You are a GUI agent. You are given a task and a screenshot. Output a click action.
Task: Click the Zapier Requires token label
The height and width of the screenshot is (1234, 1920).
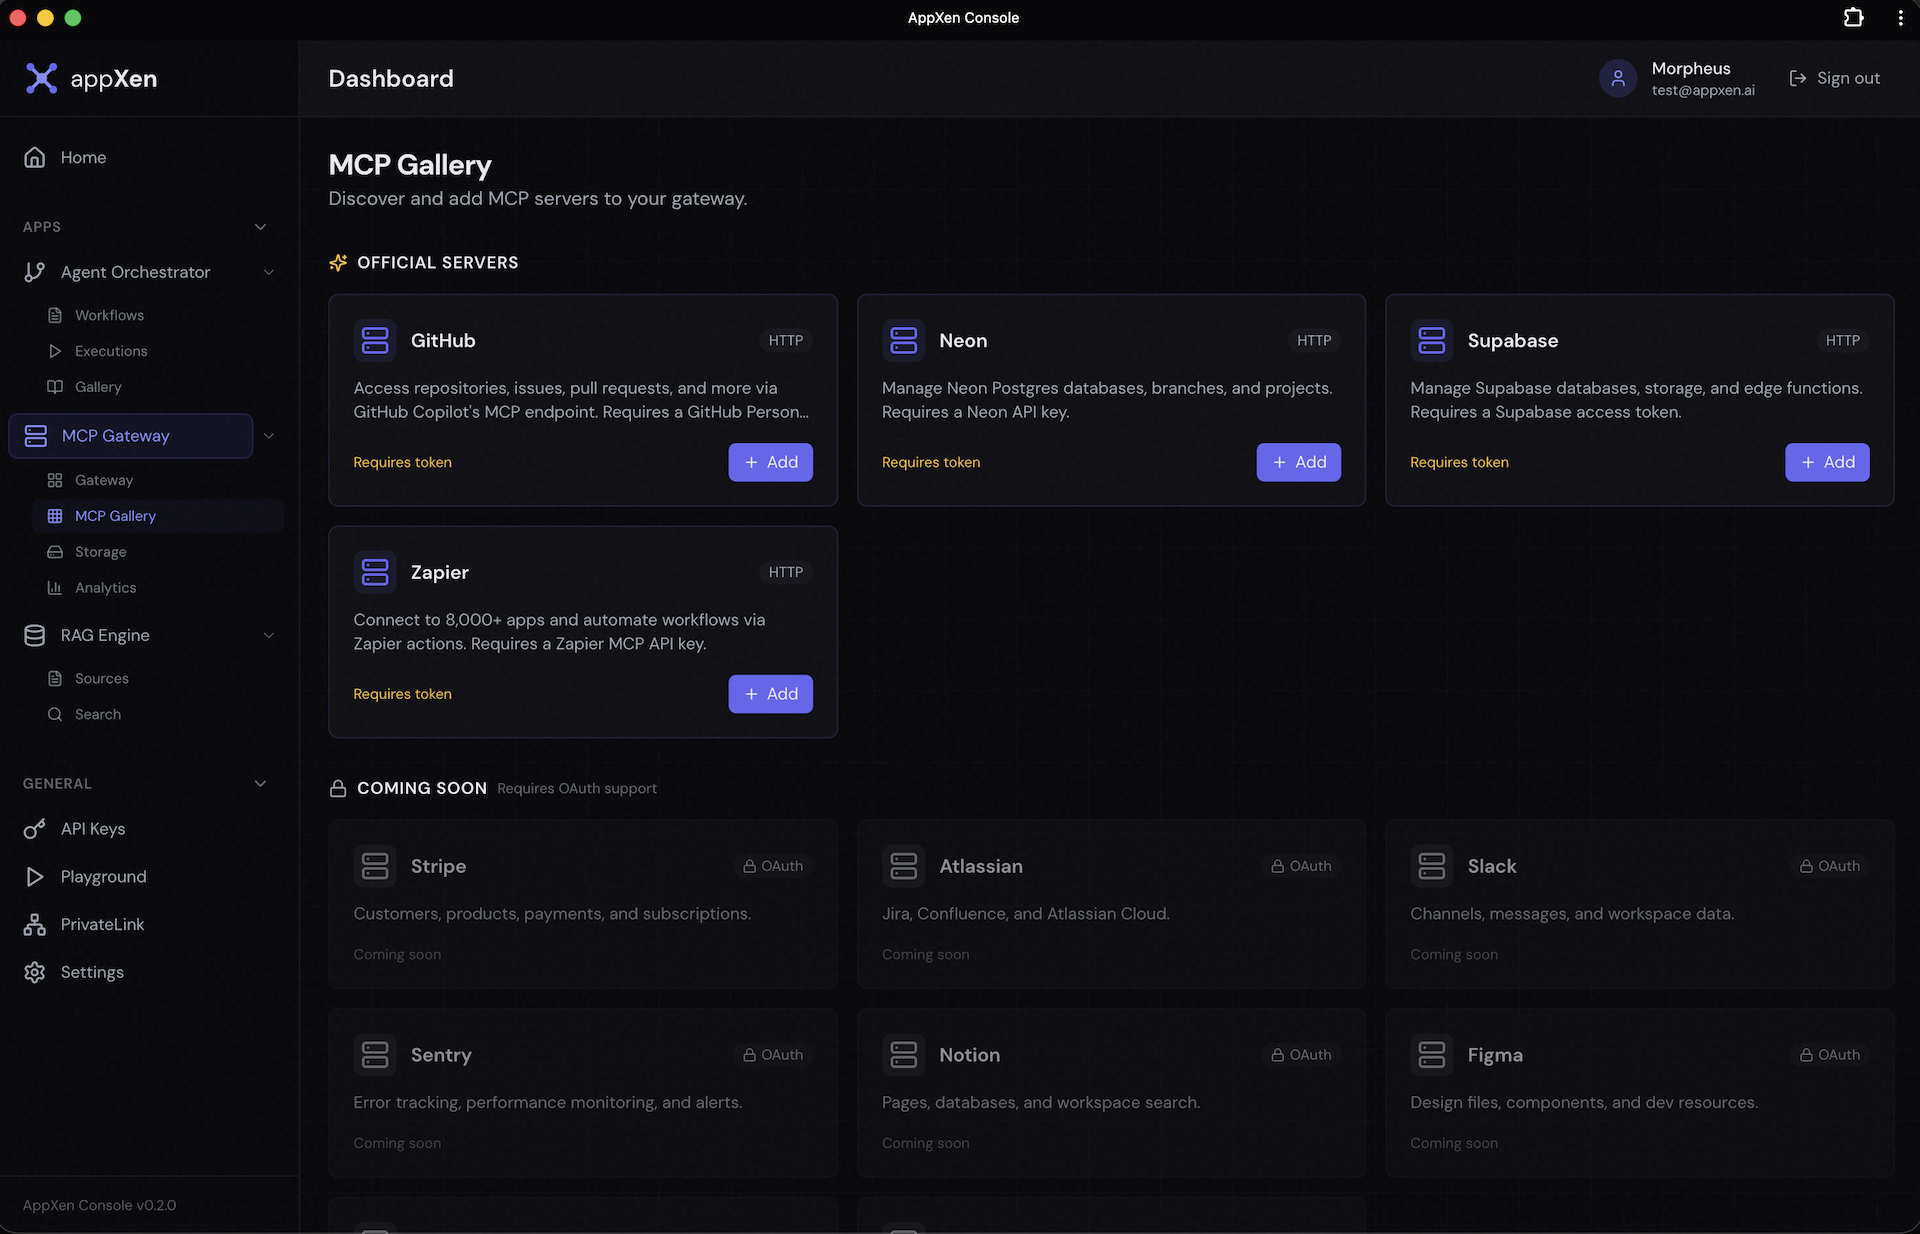coord(402,693)
